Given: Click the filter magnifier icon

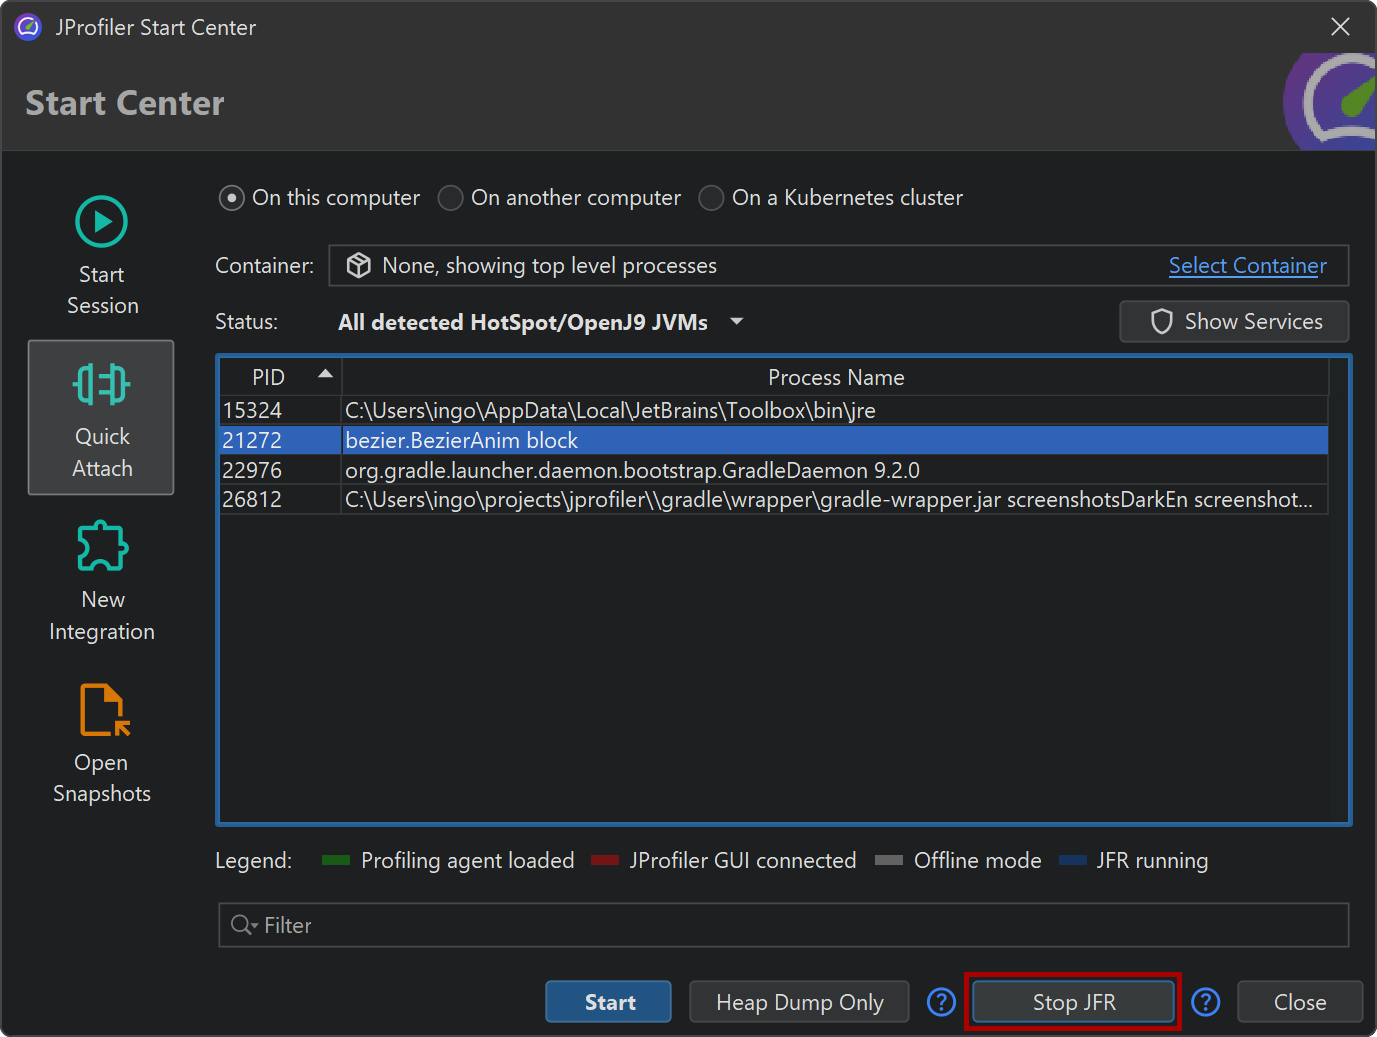Looking at the screenshot, I should pos(242,925).
